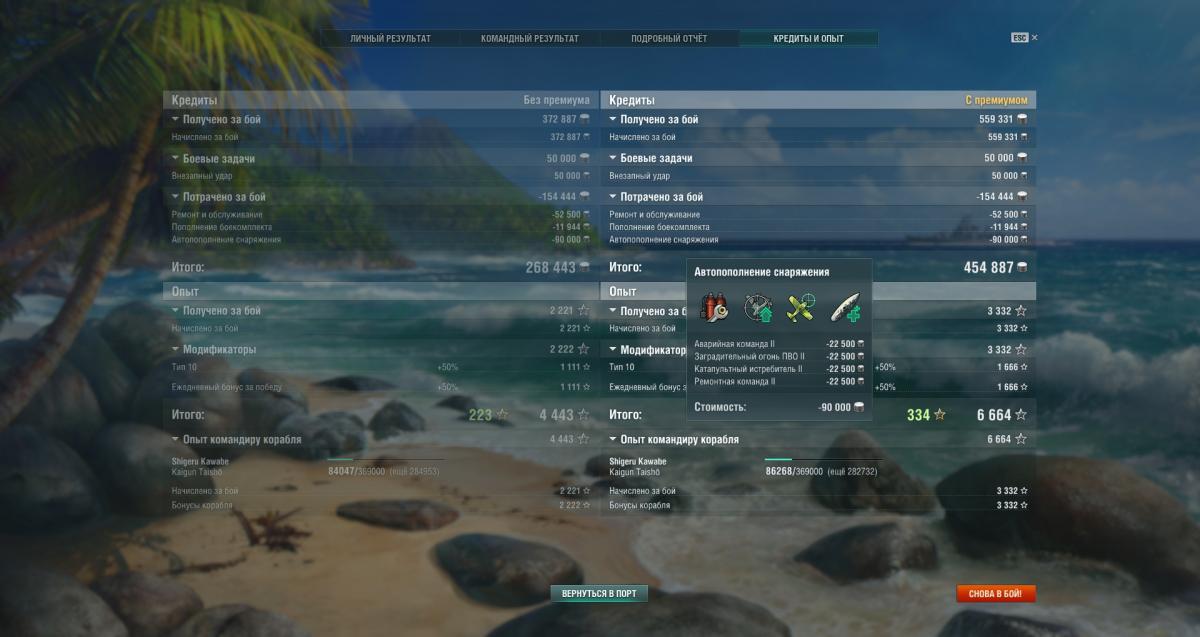Collapse left Получено за бой credits section
This screenshot has height=637, width=1200.
point(176,119)
